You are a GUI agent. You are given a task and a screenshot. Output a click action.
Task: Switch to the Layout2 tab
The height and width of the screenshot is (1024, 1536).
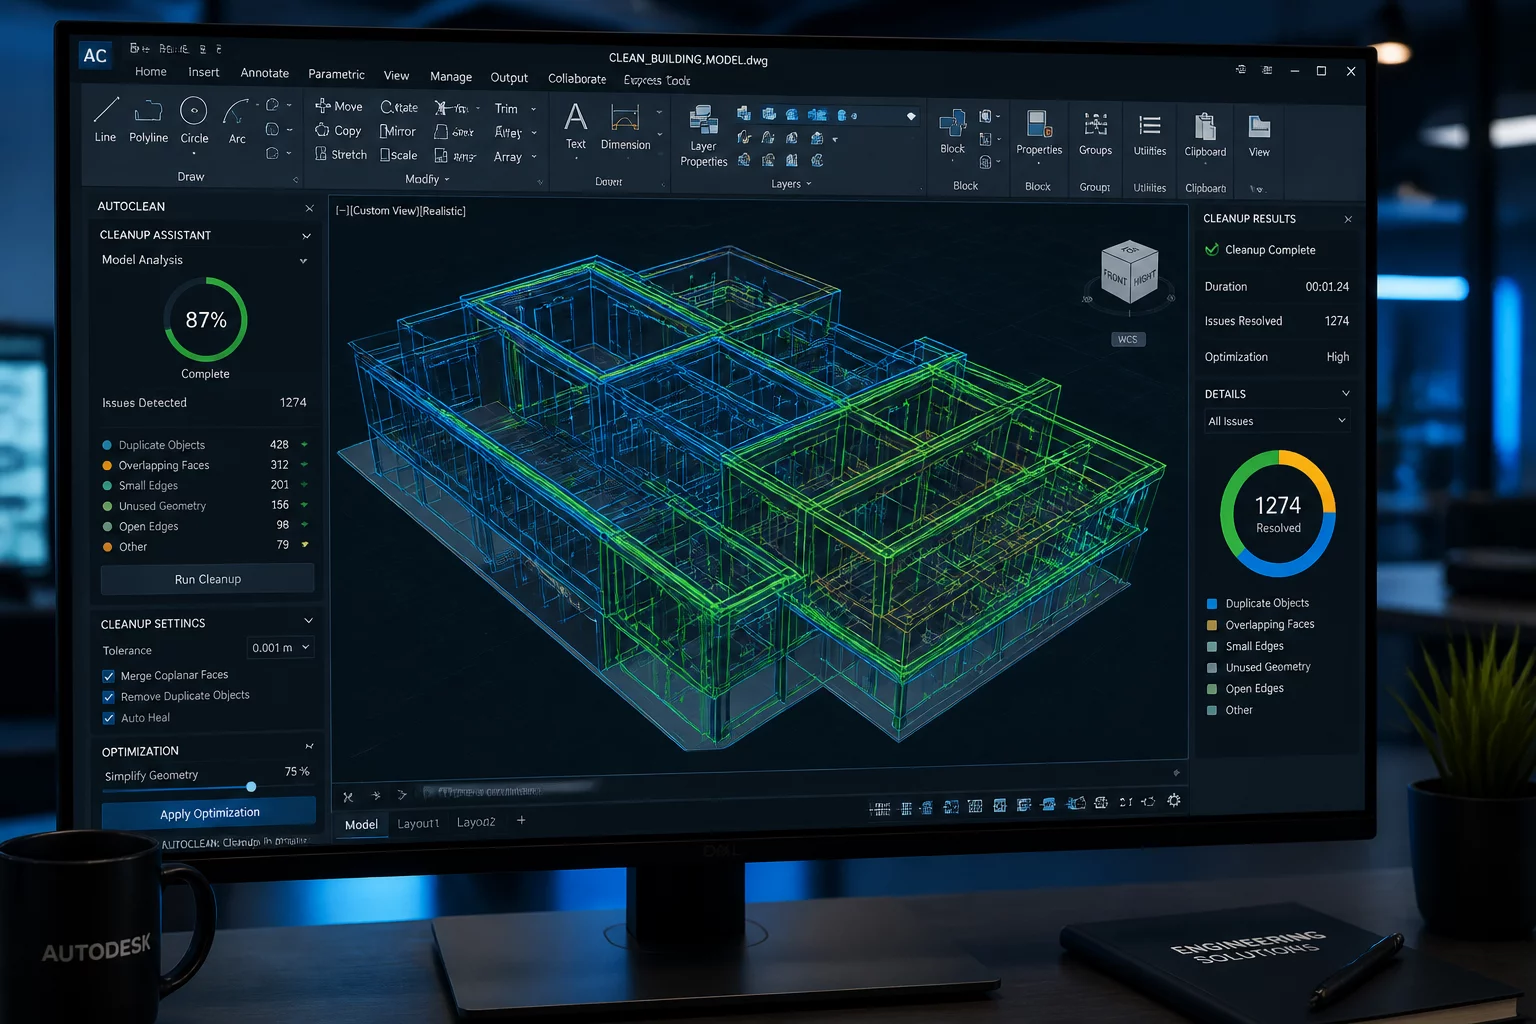pos(476,822)
